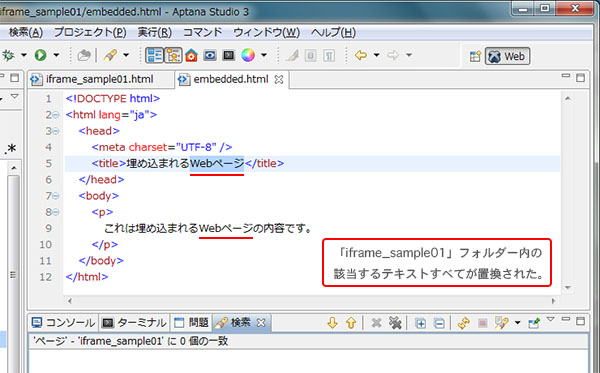Image resolution: width=600 pixels, height=373 pixels.
Task: Switch to the ターミナル tab
Action: tap(134, 323)
